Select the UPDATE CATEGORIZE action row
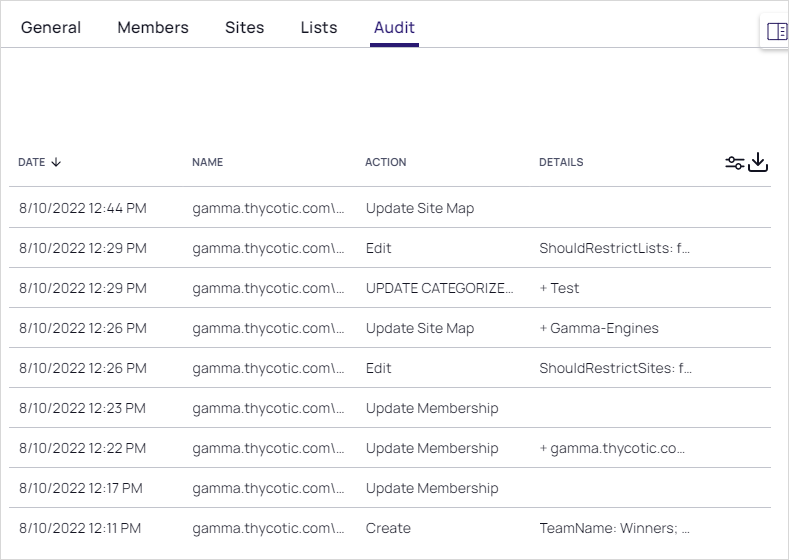The height and width of the screenshot is (560, 789). pyautogui.click(x=440, y=288)
